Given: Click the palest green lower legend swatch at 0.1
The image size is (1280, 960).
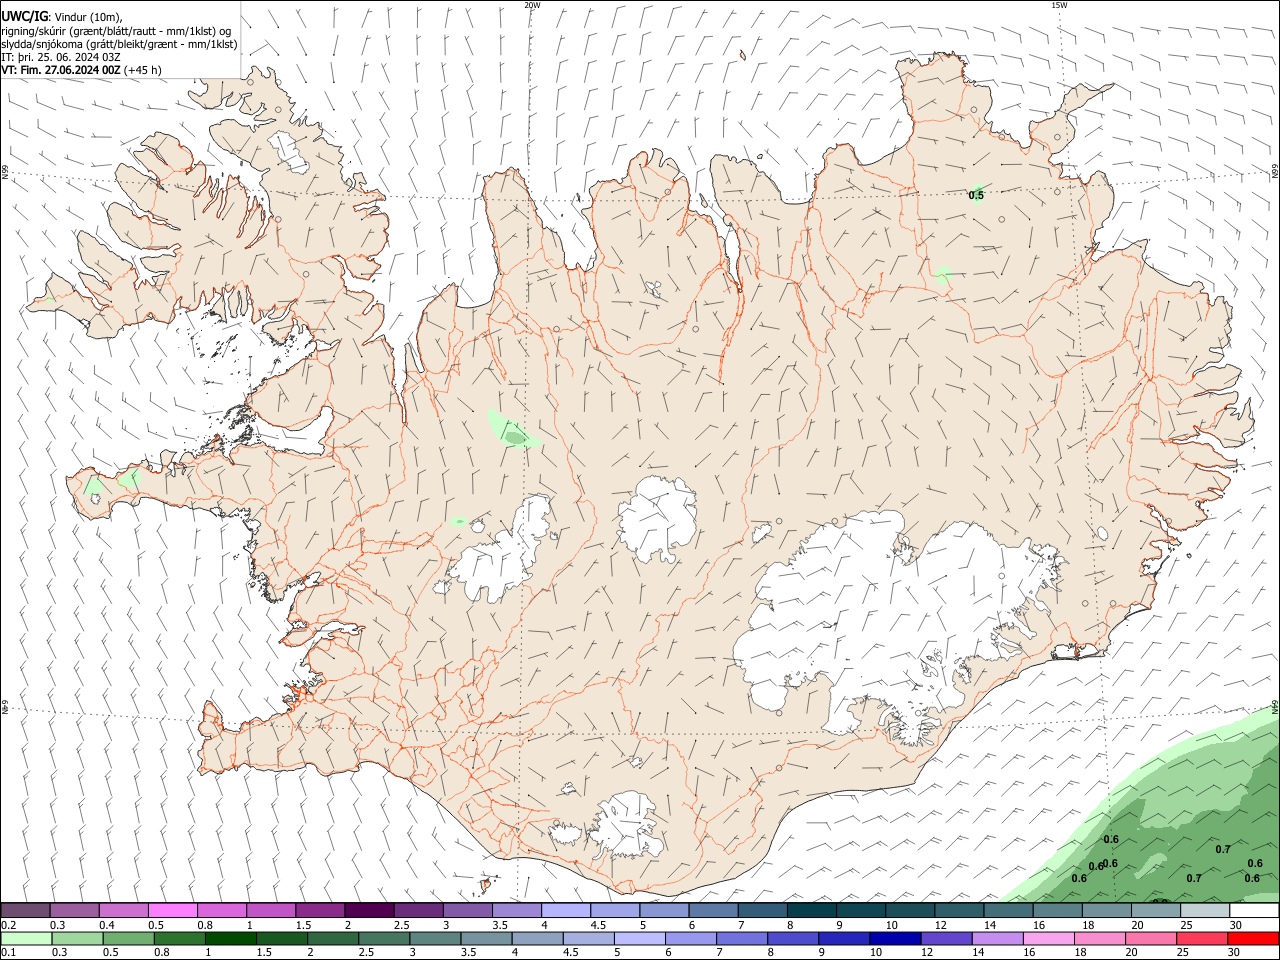Looking at the screenshot, I should pyautogui.click(x=27, y=938).
